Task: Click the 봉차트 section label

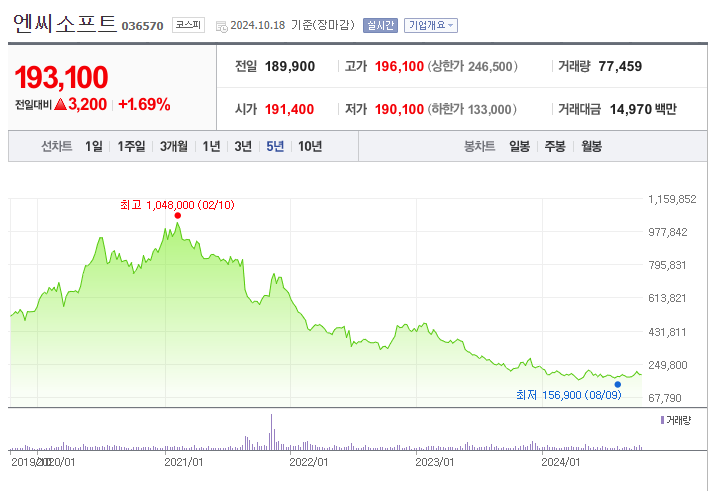Action: coord(480,146)
